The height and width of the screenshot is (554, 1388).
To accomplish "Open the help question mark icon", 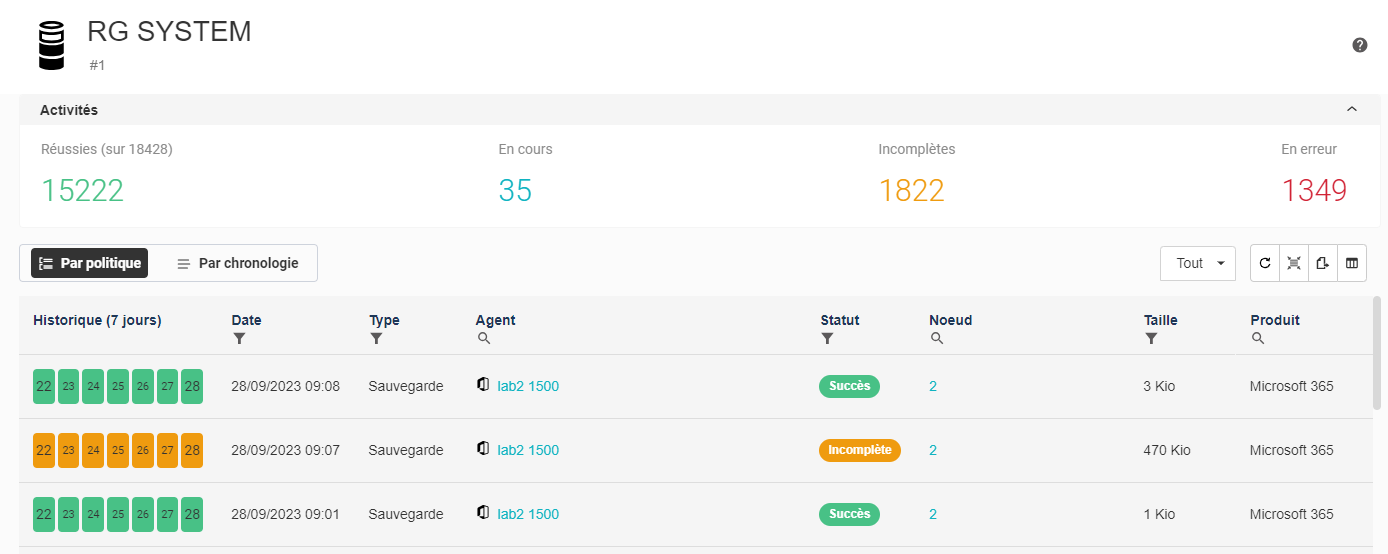I will (1360, 45).
